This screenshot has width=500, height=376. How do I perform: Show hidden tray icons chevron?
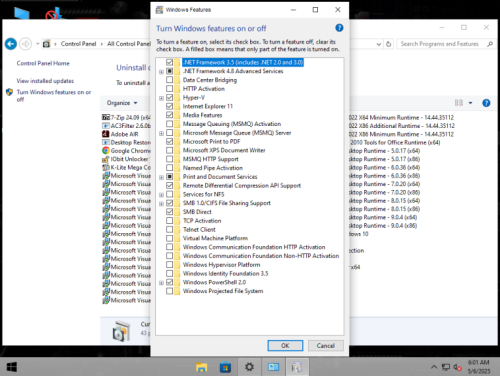[x=434, y=367]
